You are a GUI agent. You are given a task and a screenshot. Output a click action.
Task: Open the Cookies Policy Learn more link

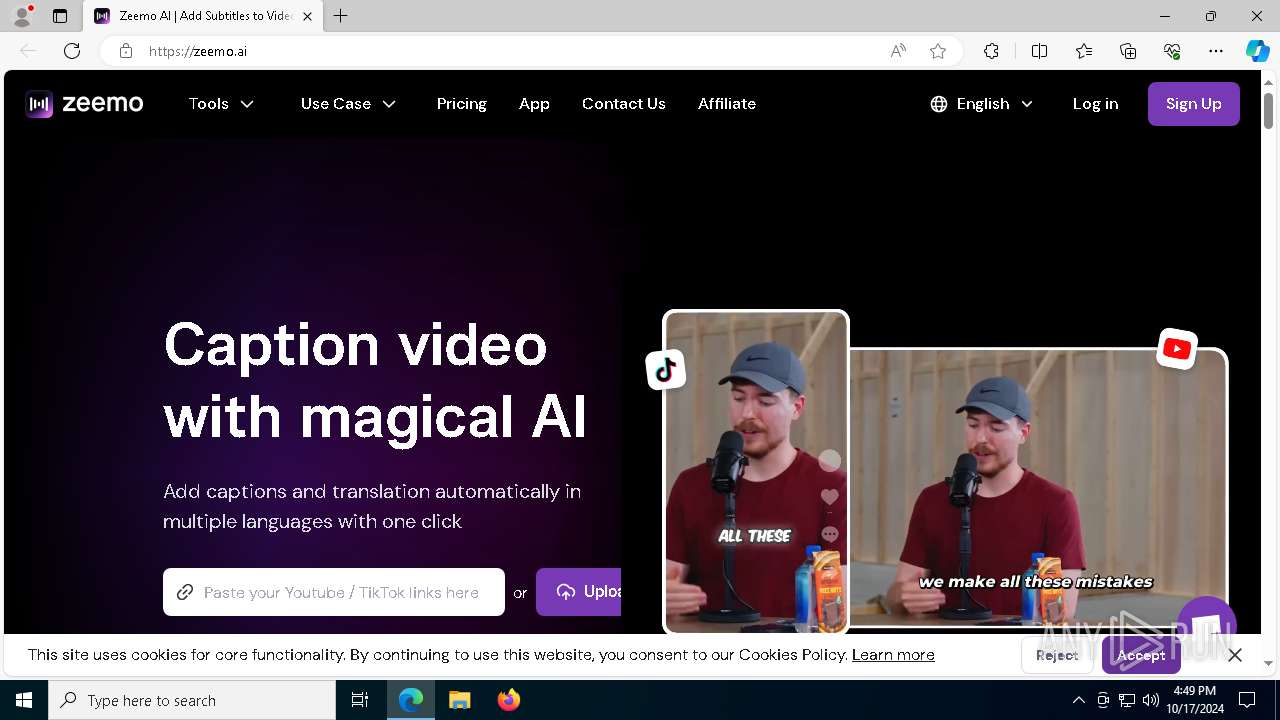tap(893, 655)
